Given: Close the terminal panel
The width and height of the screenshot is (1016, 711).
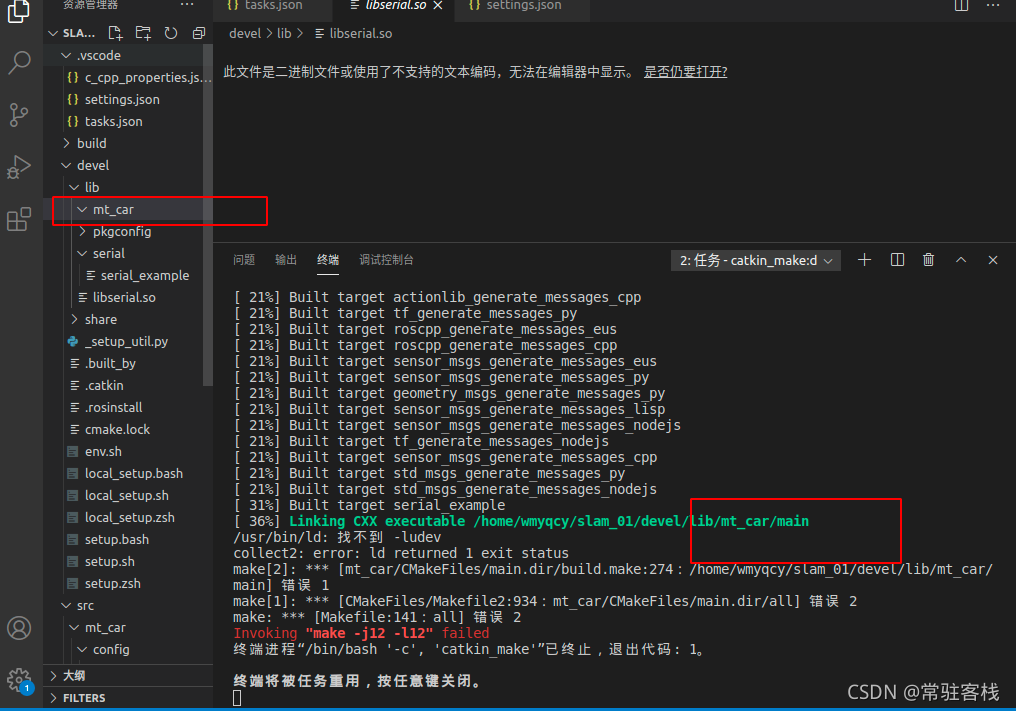Looking at the screenshot, I should [x=993, y=260].
